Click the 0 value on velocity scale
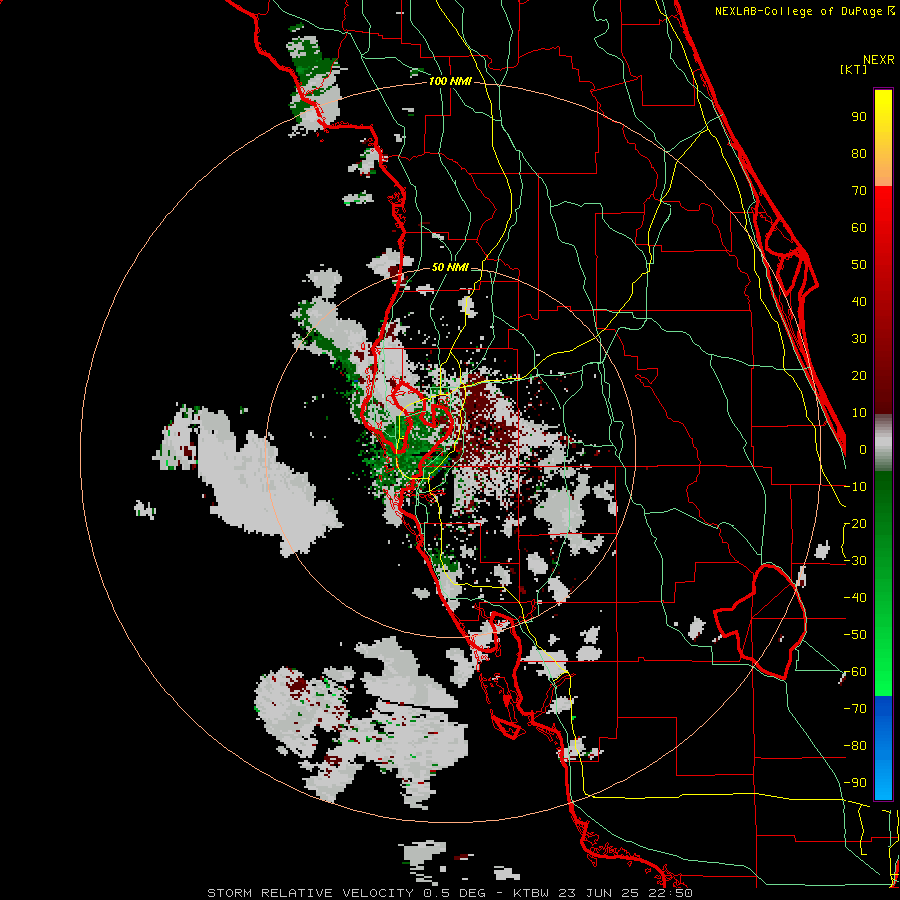 [863, 449]
